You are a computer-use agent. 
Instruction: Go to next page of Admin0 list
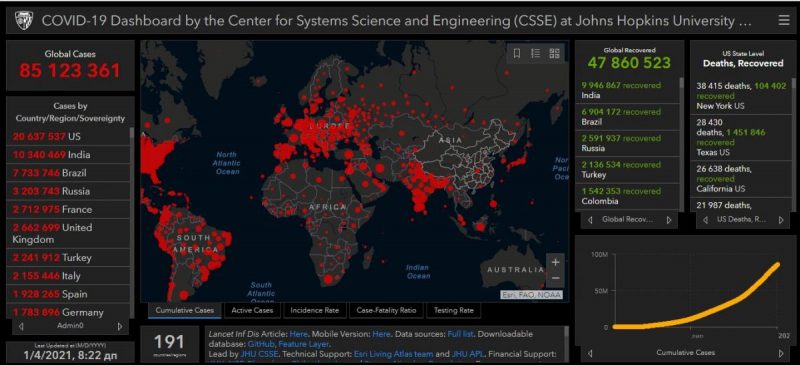click(x=120, y=326)
